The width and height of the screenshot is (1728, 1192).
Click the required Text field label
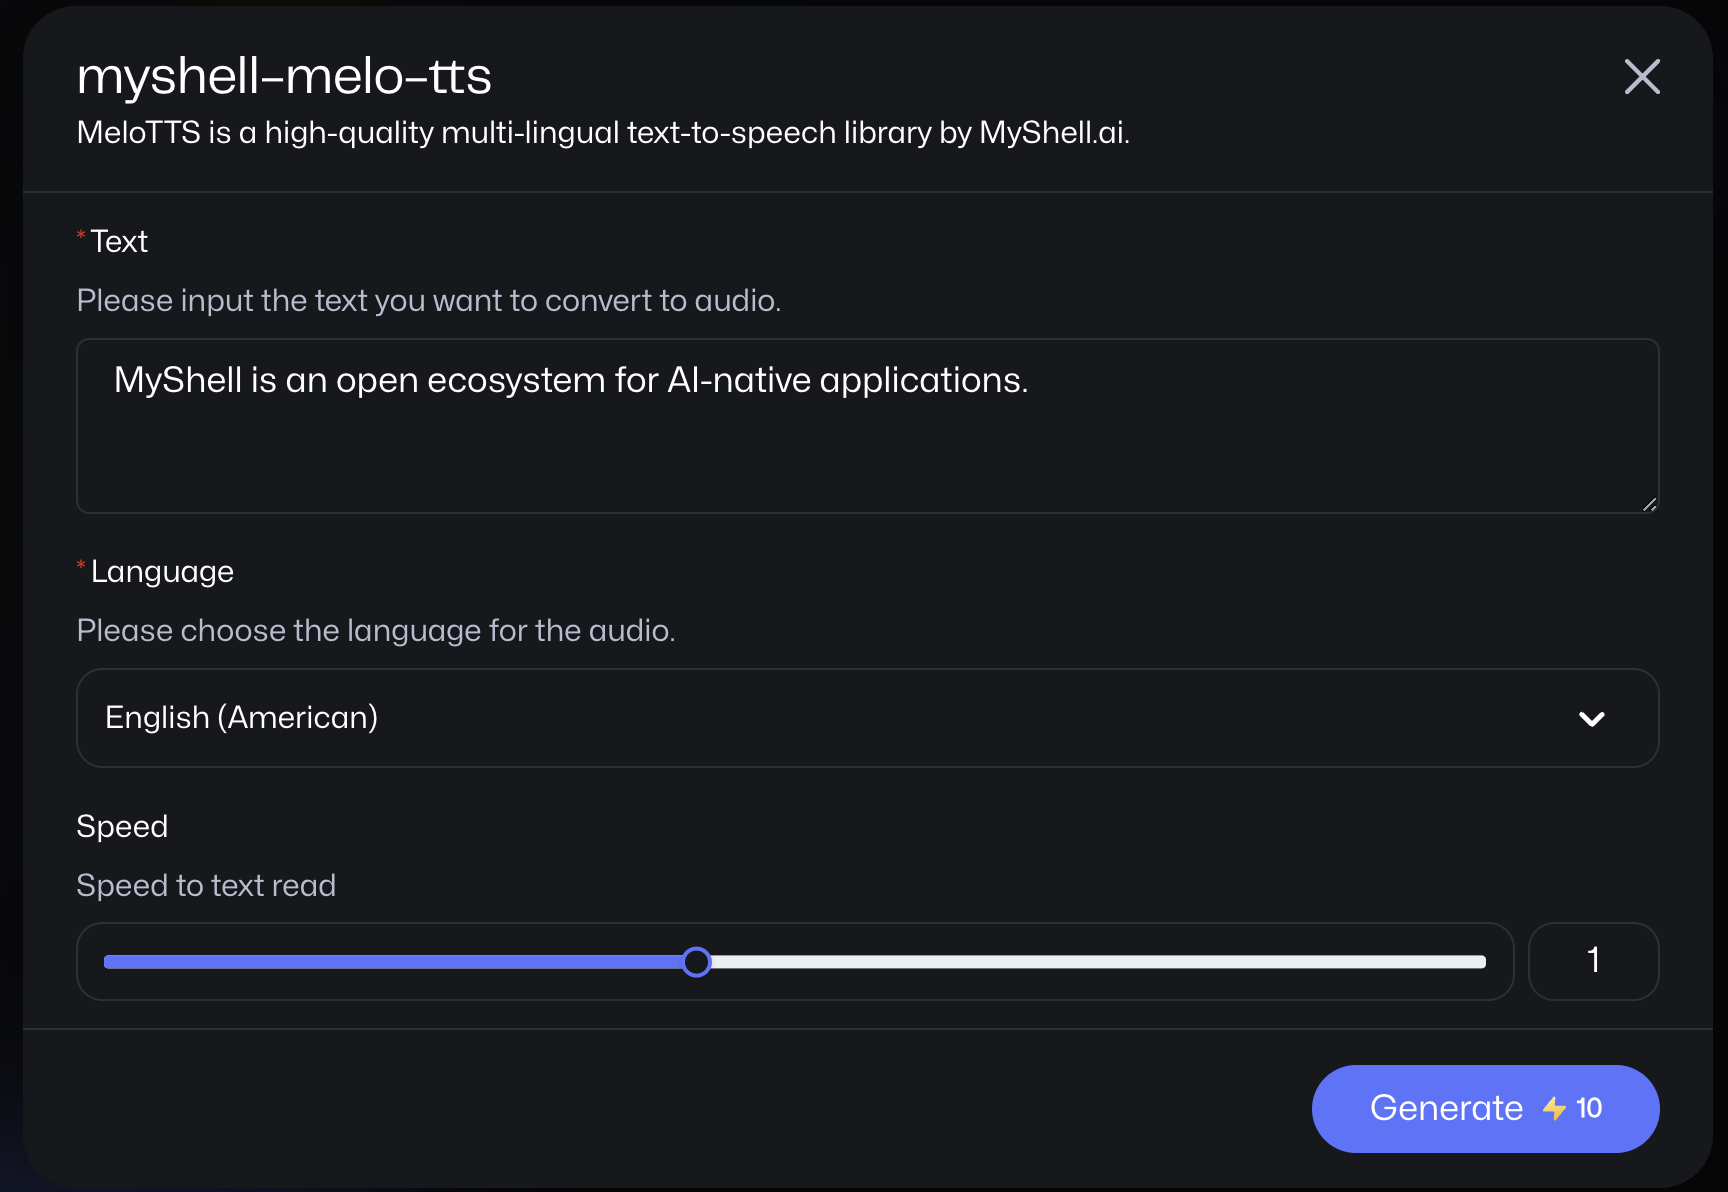point(119,241)
